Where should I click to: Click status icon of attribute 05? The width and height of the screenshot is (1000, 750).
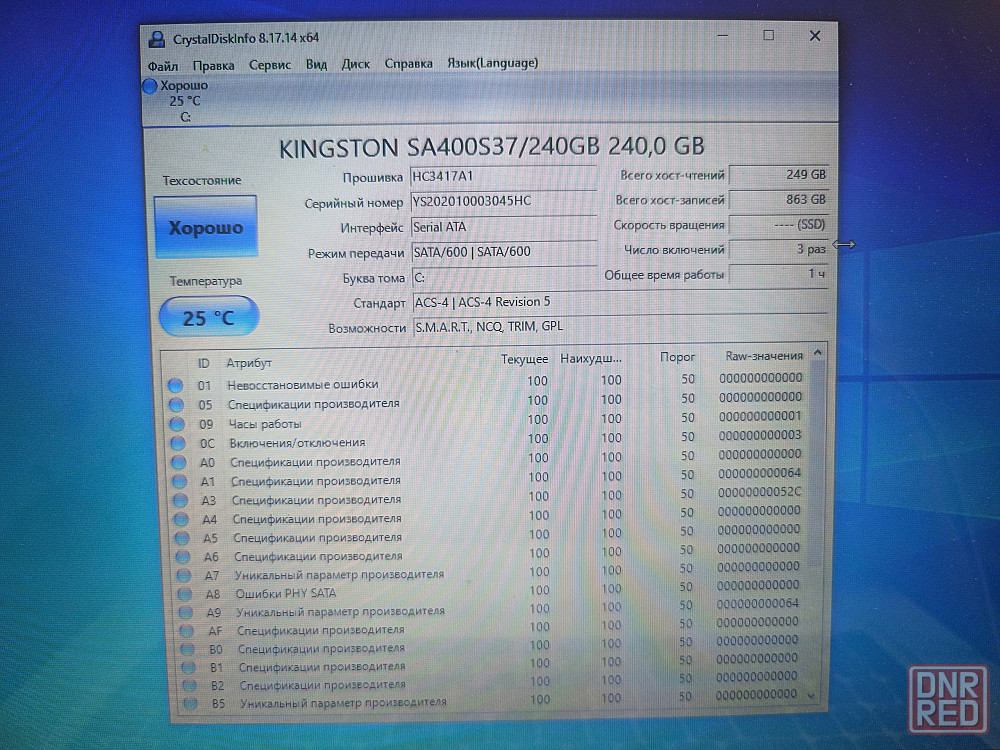pyautogui.click(x=176, y=404)
